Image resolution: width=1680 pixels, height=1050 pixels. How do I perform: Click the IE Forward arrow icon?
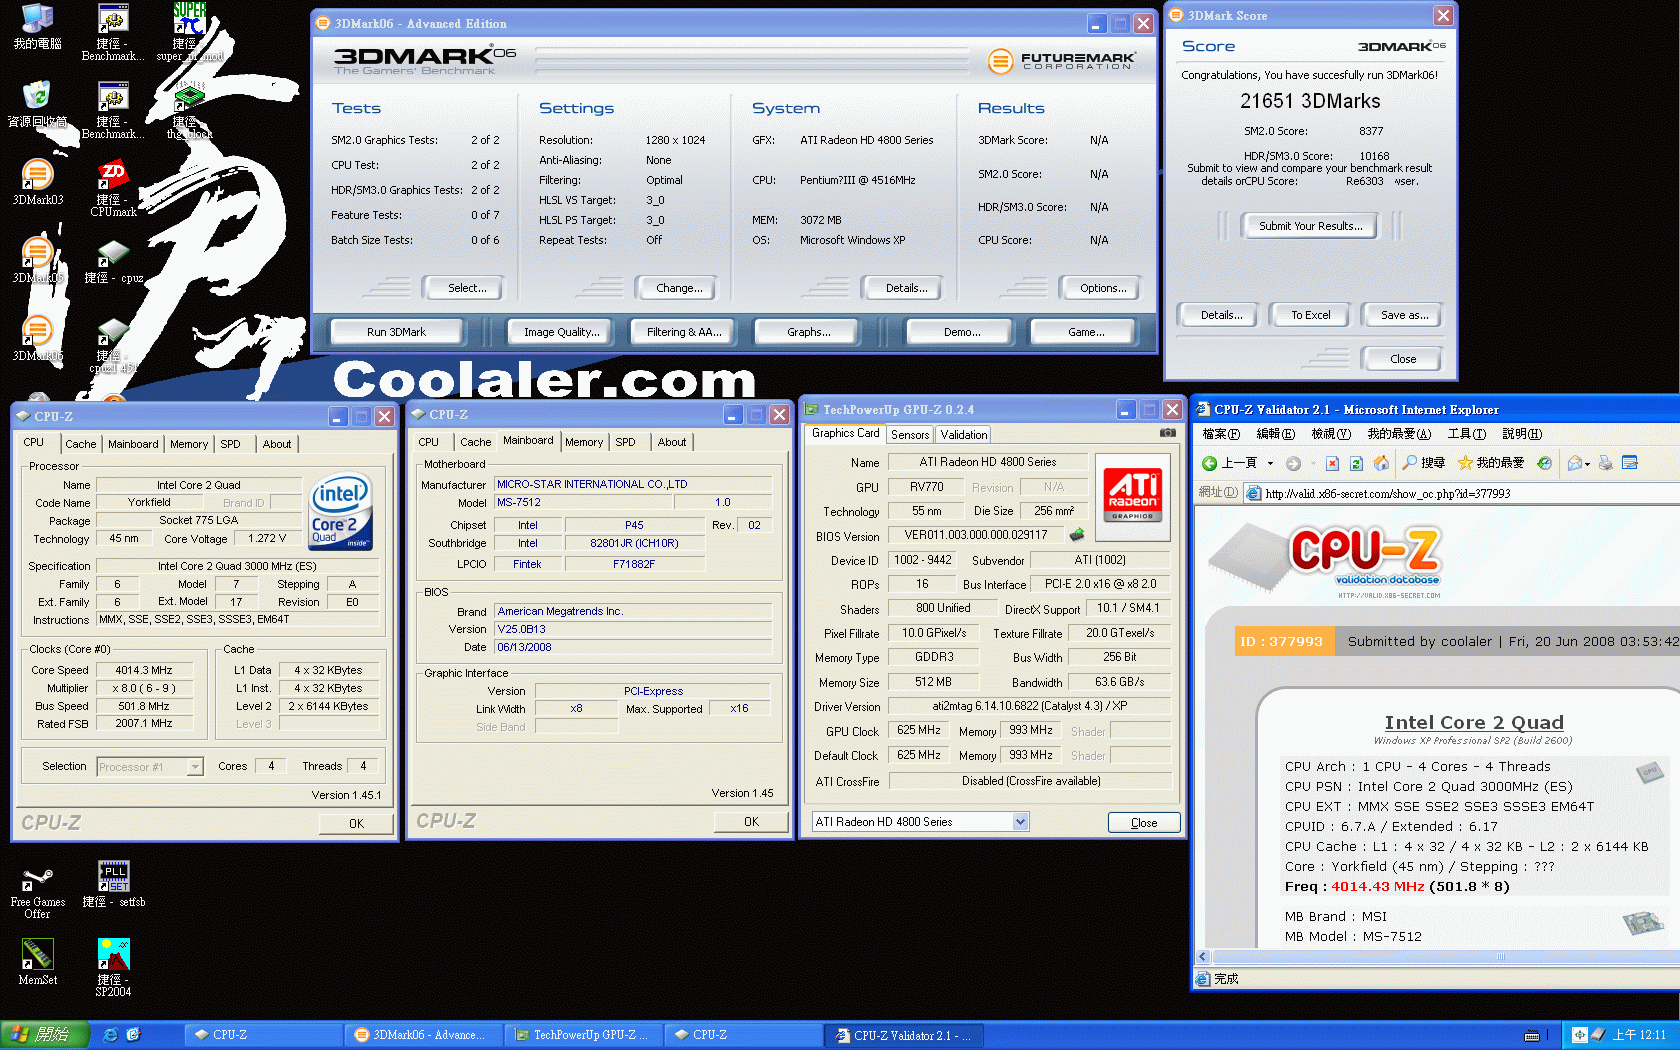1293,463
